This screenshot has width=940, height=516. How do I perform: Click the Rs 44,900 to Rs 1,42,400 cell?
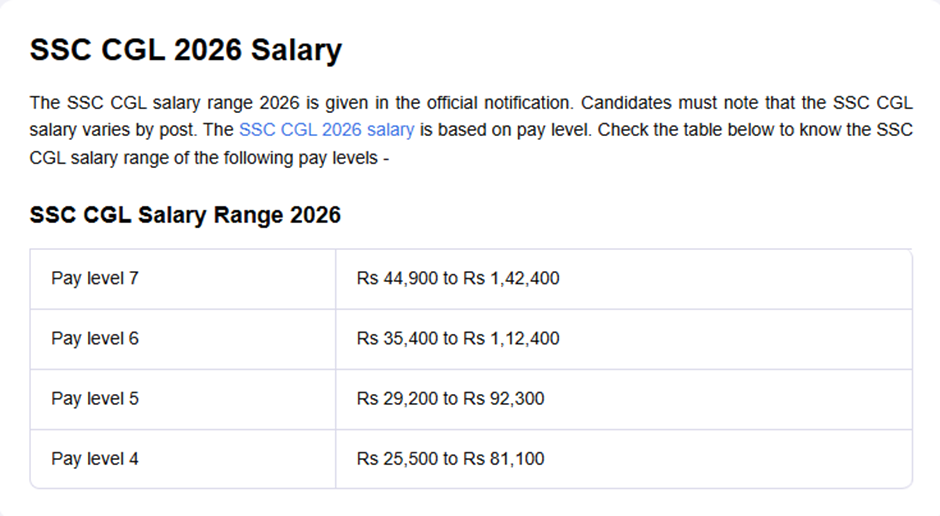(624, 279)
